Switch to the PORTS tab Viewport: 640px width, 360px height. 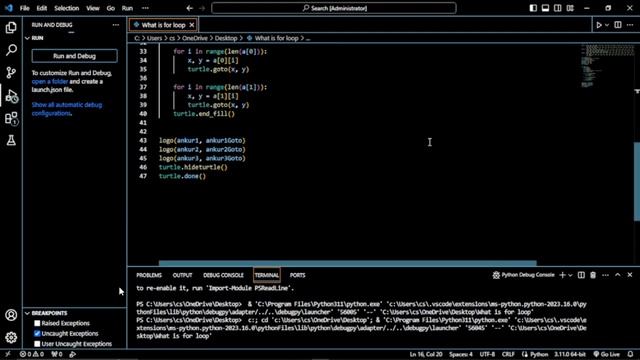pyautogui.click(x=298, y=275)
